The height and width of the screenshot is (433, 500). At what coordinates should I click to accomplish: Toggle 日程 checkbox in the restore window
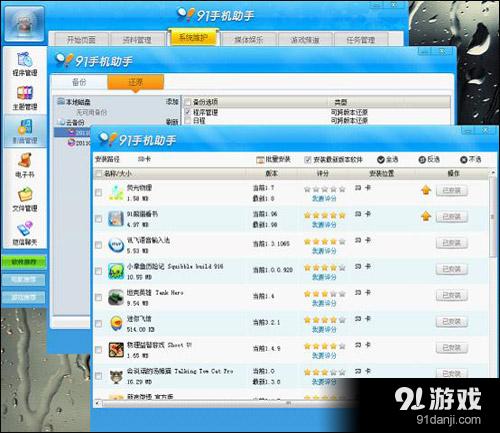[188, 120]
